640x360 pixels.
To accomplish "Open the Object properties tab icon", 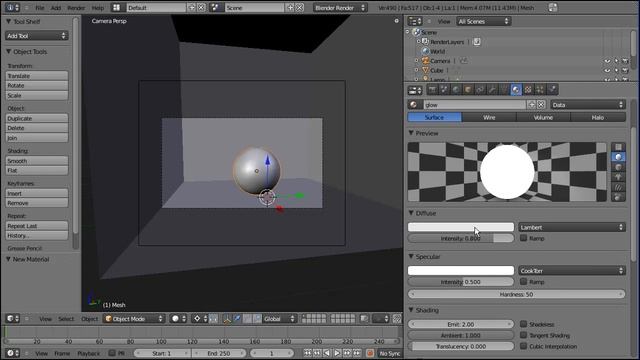I will point(468,89).
